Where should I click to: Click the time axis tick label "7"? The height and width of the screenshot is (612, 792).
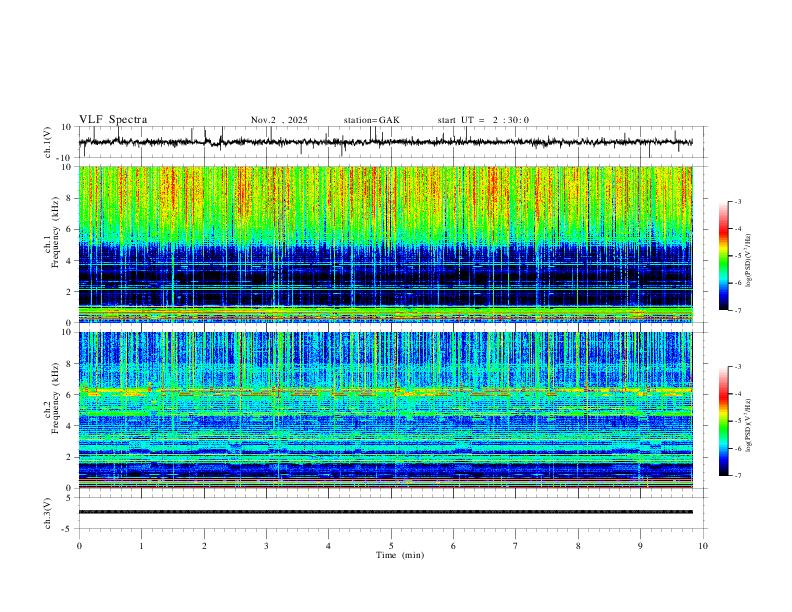[516, 546]
